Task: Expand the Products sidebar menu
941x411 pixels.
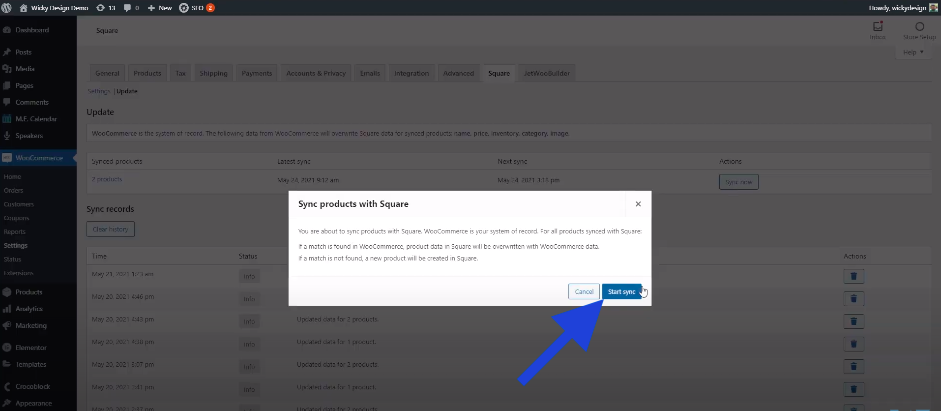Action: point(29,292)
